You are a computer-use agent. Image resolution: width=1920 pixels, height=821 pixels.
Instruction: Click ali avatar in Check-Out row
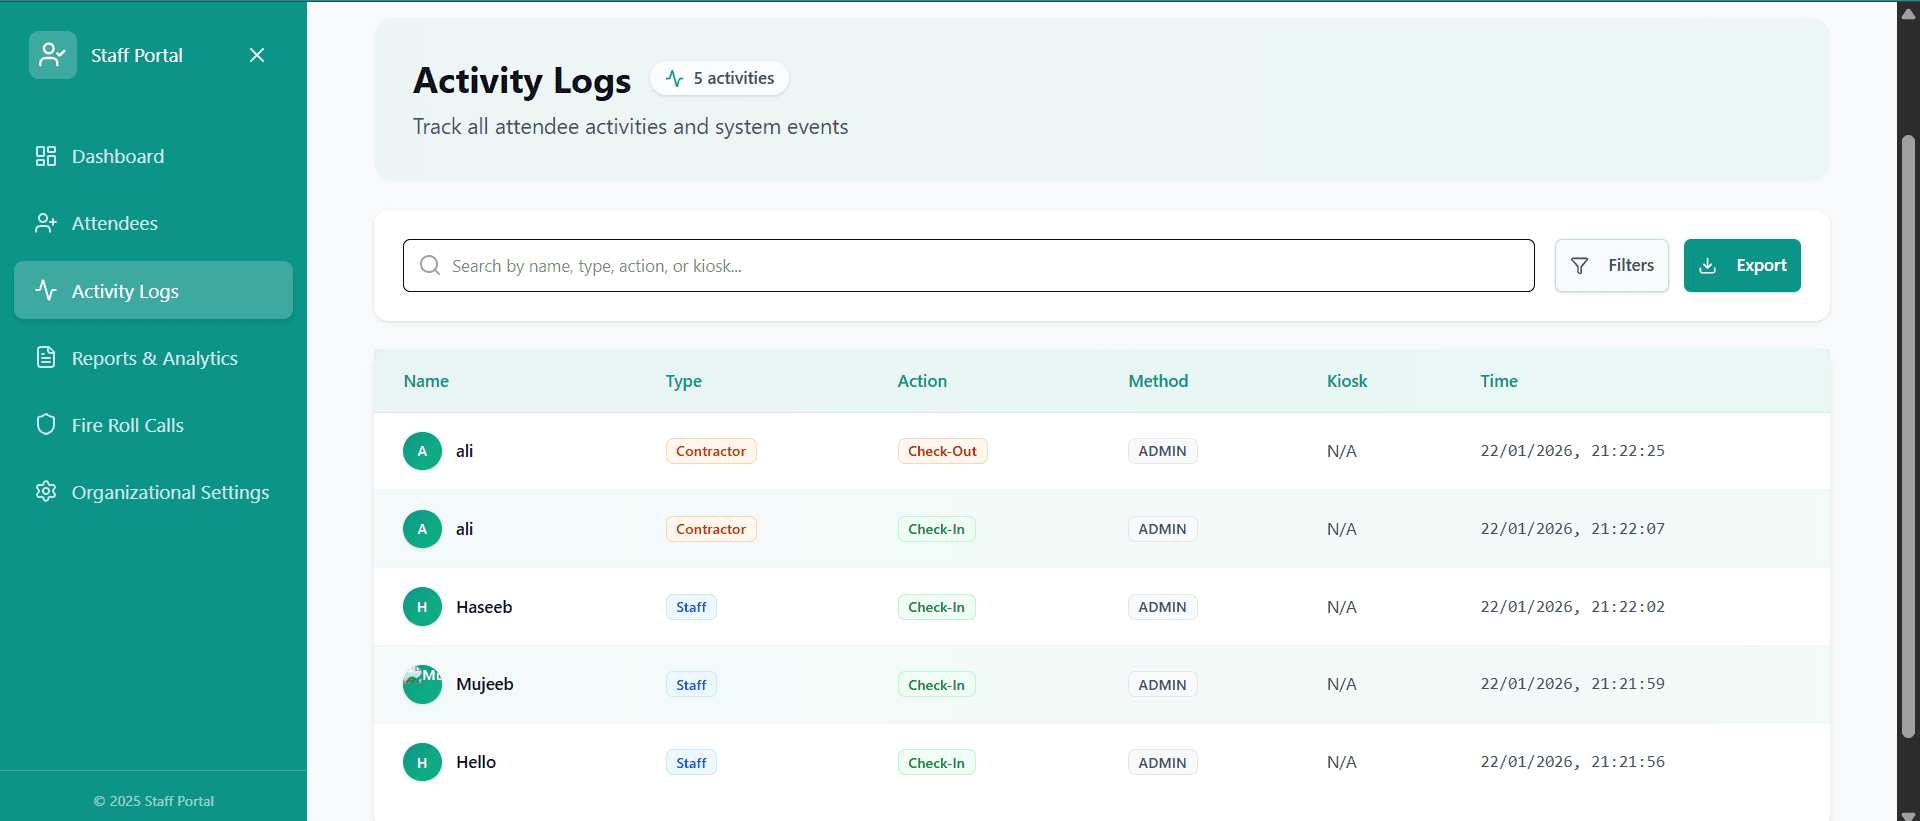[x=422, y=451]
